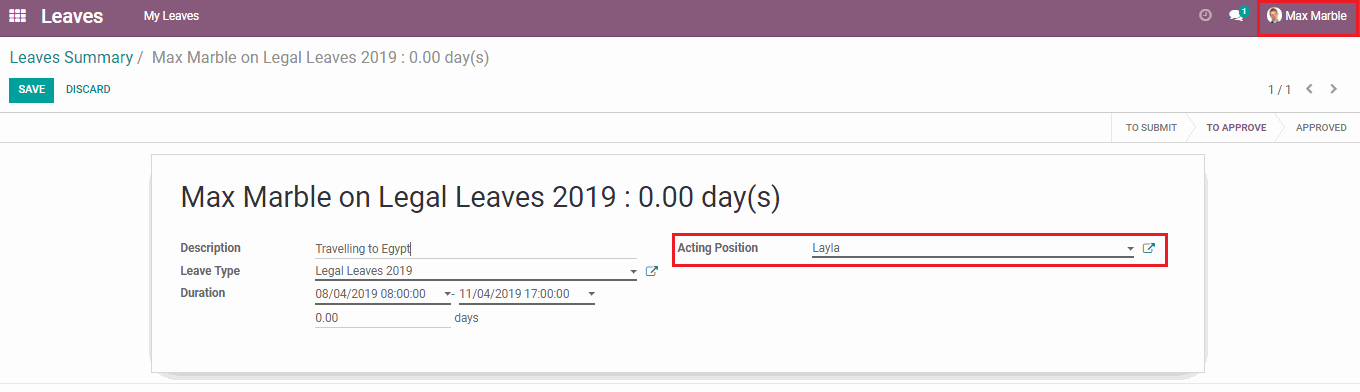Open the start date picker dropdown
1360x392 pixels.
click(447, 294)
